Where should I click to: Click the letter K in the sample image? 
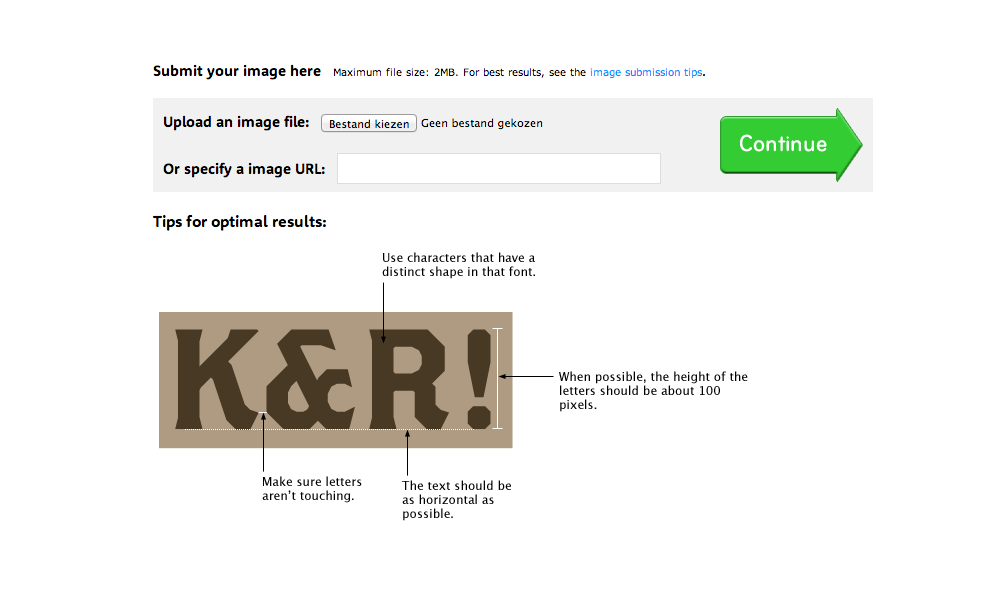coord(217,379)
